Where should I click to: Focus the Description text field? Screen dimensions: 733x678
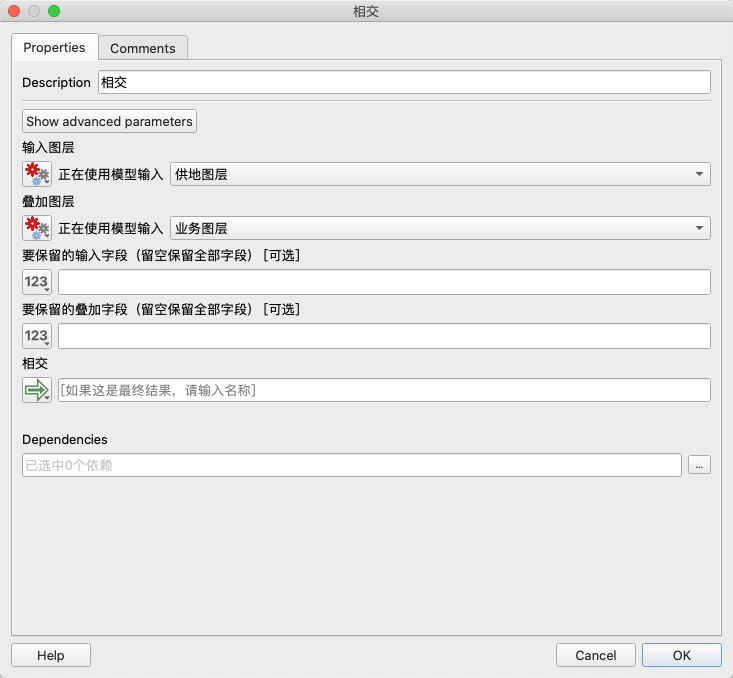point(404,82)
